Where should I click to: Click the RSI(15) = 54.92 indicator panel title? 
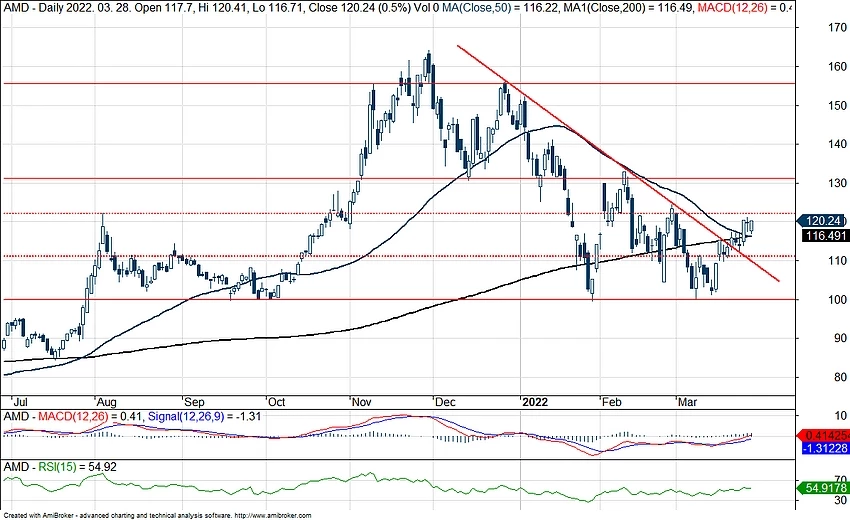77,467
